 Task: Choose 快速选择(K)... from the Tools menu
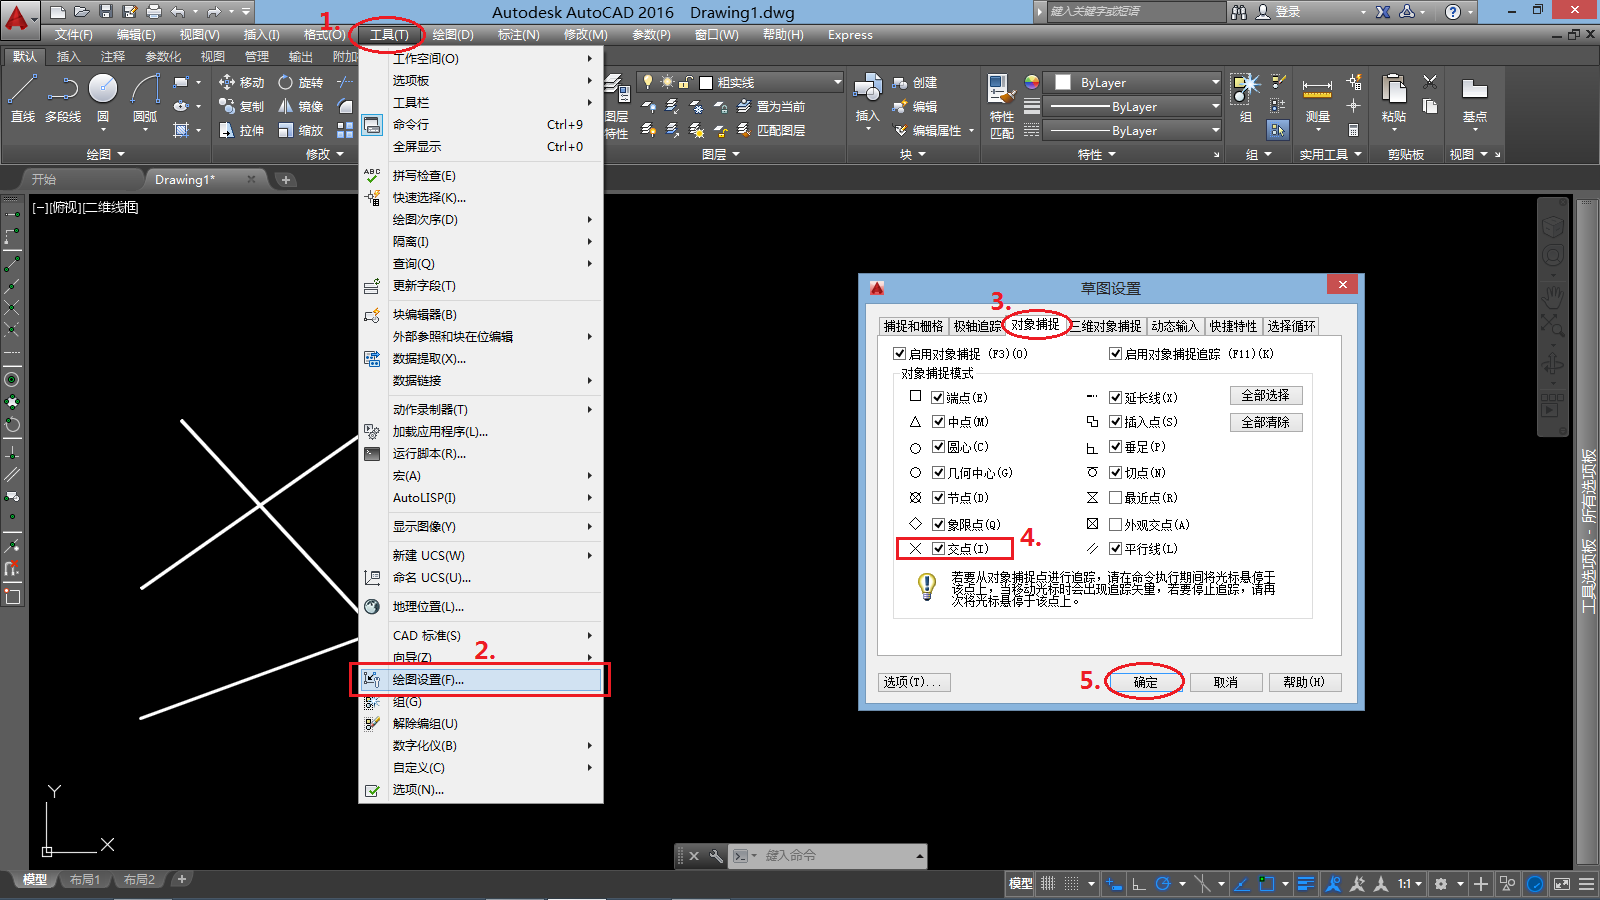point(480,198)
